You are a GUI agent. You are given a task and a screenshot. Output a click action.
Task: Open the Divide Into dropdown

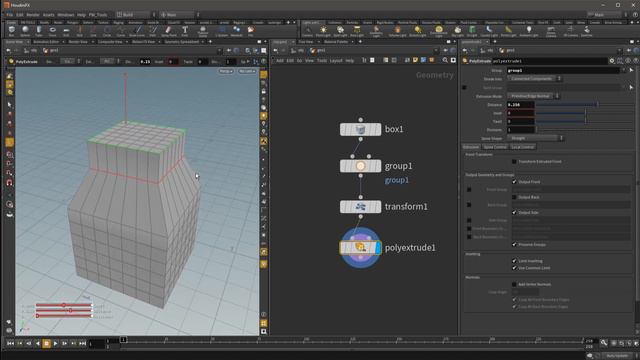tap(534, 79)
